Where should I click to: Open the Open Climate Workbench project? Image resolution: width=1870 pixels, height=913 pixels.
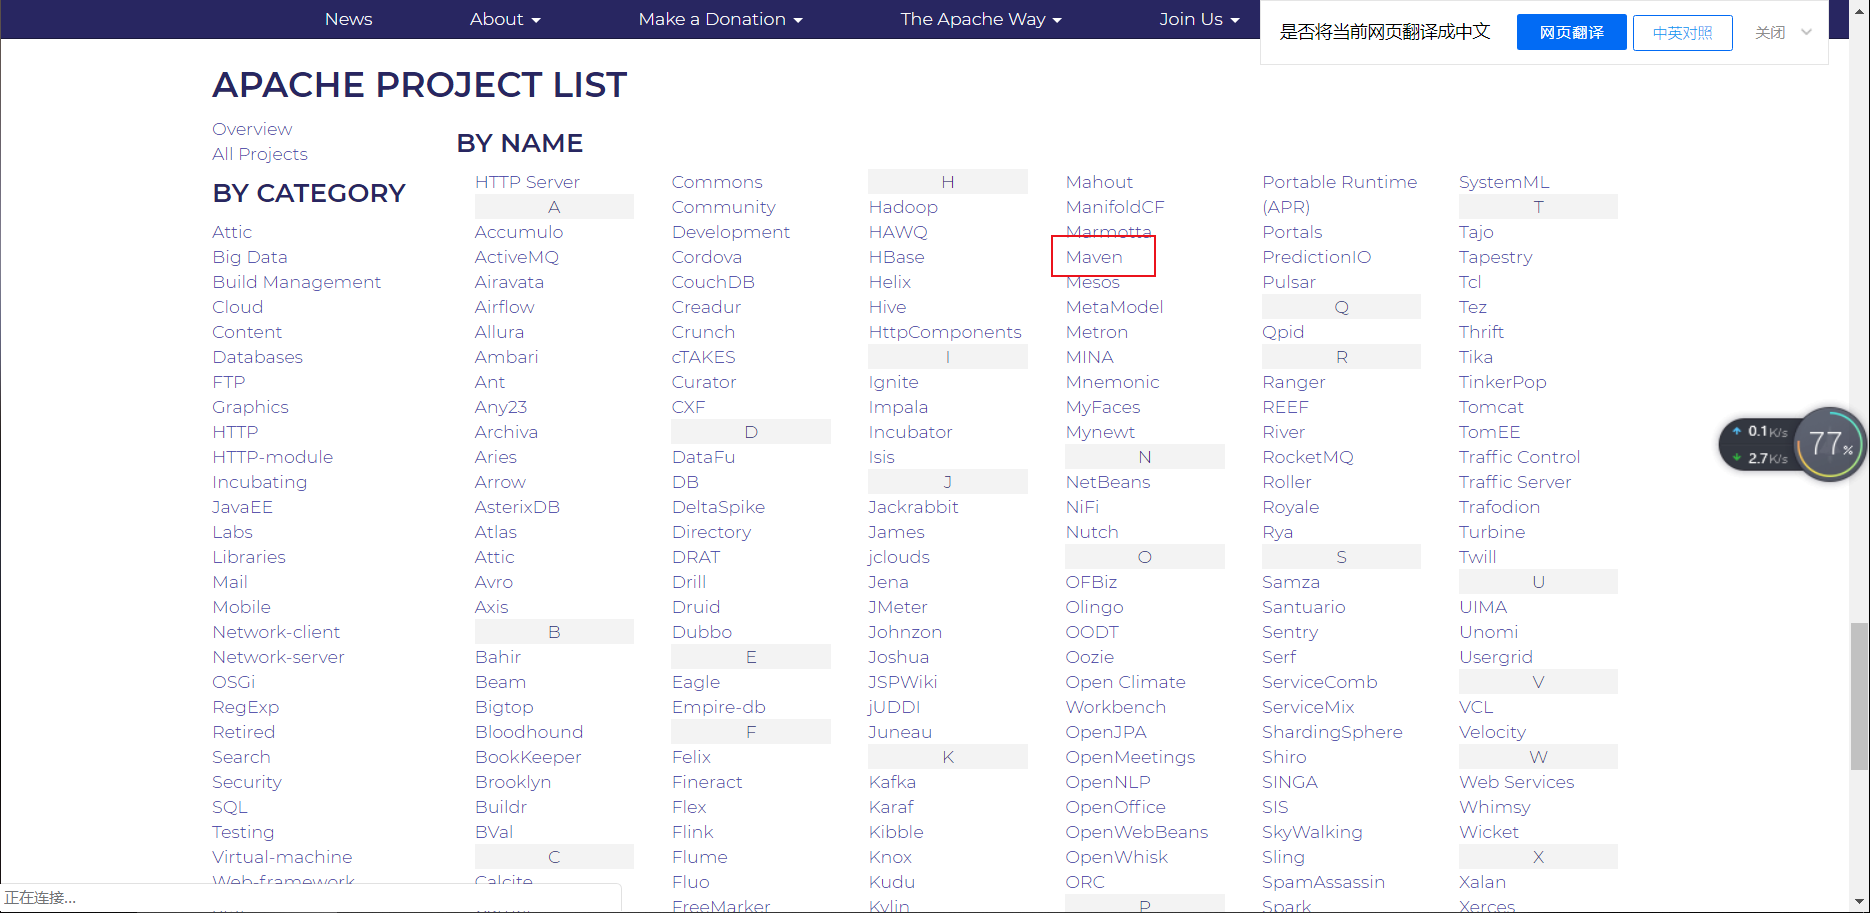tap(1126, 694)
